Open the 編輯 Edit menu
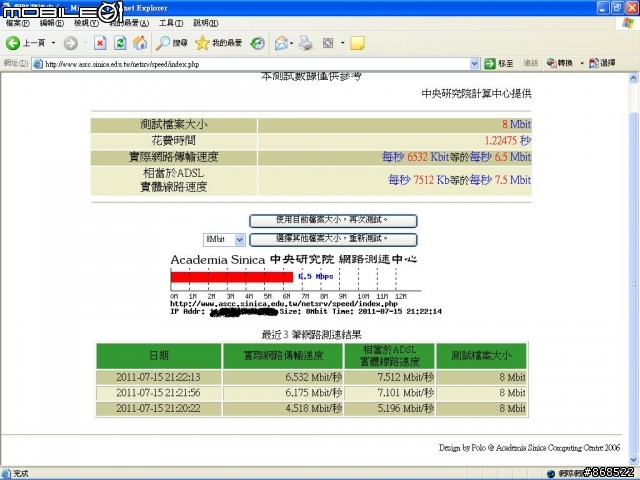The height and width of the screenshot is (480, 640). pos(51,23)
